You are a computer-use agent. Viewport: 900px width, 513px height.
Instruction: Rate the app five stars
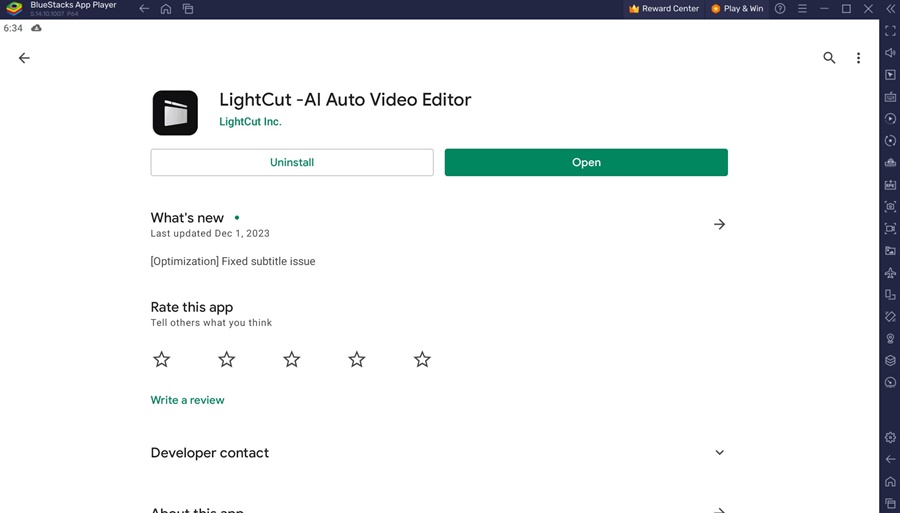click(x=422, y=360)
